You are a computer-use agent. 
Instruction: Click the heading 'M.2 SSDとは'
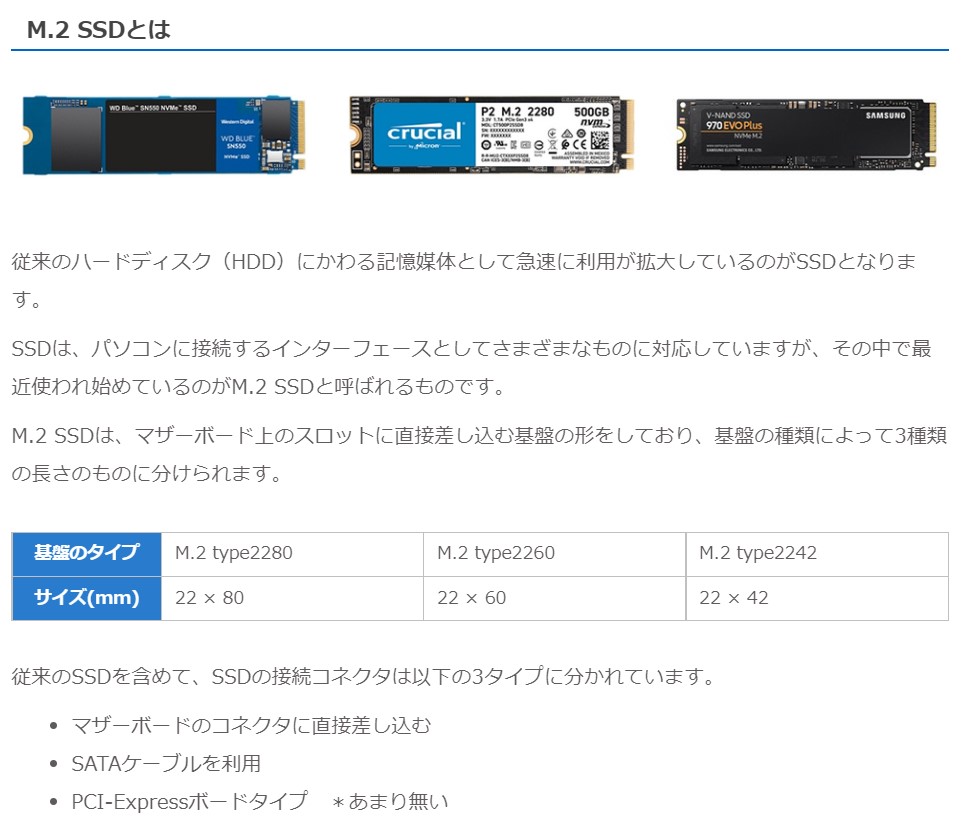tap(98, 29)
